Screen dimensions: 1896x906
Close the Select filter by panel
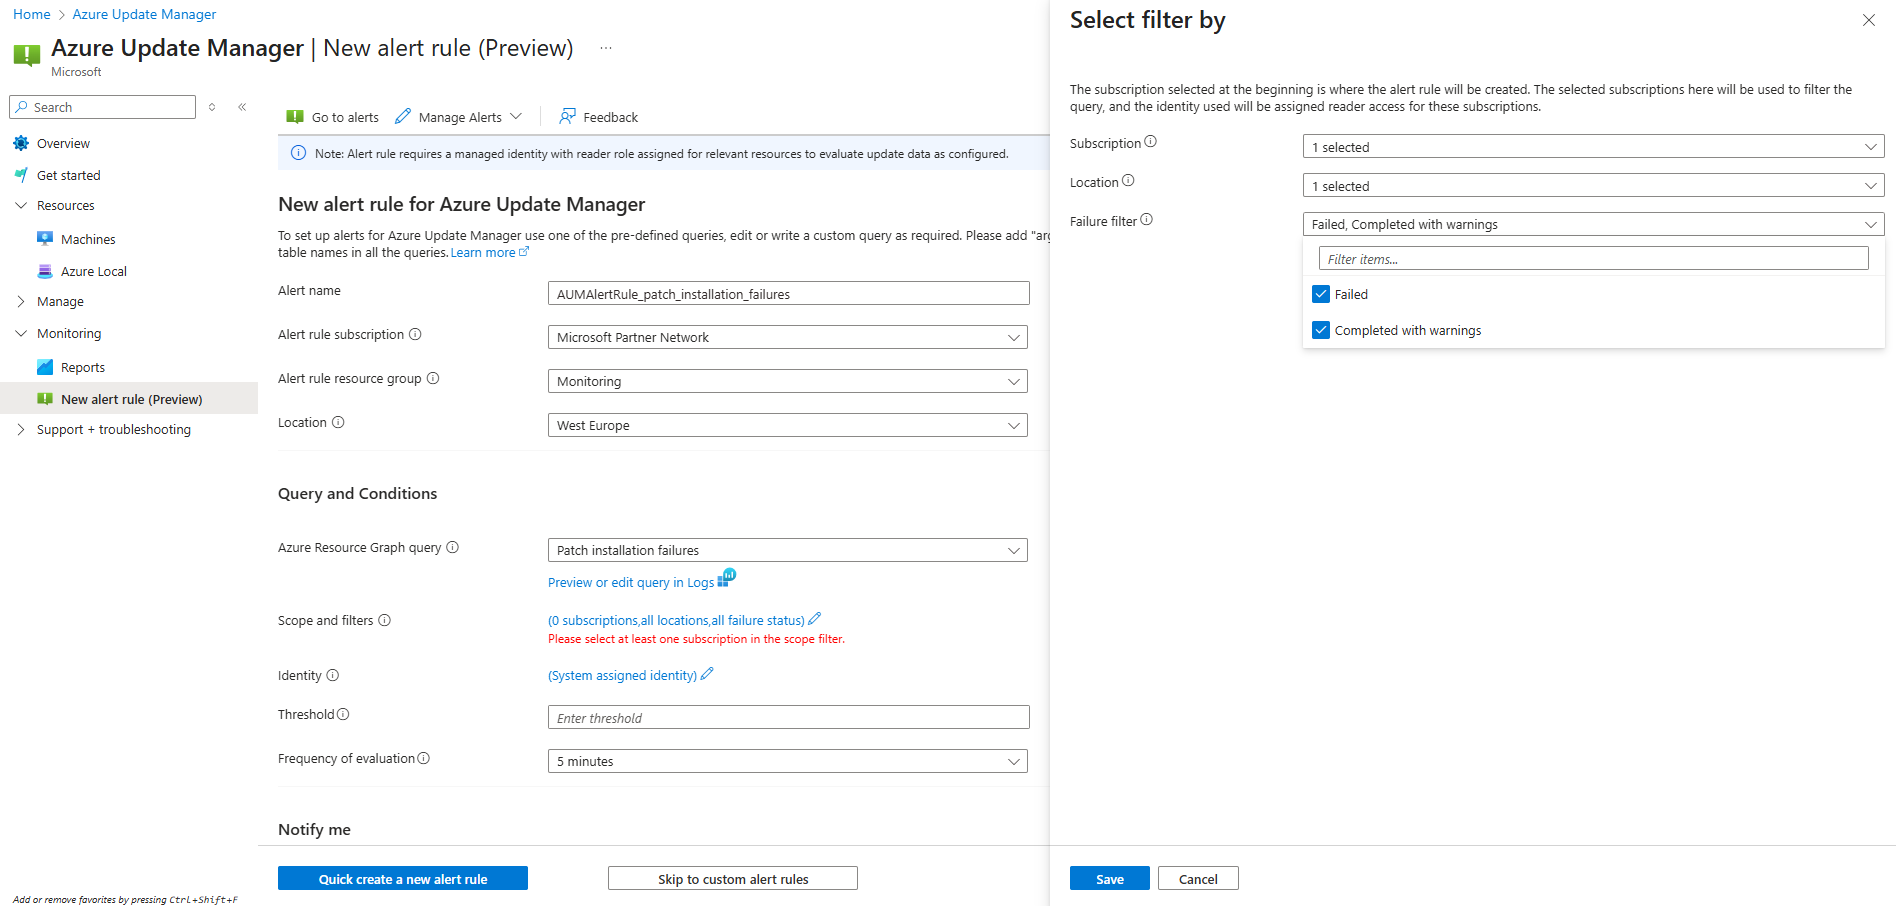click(x=1868, y=20)
